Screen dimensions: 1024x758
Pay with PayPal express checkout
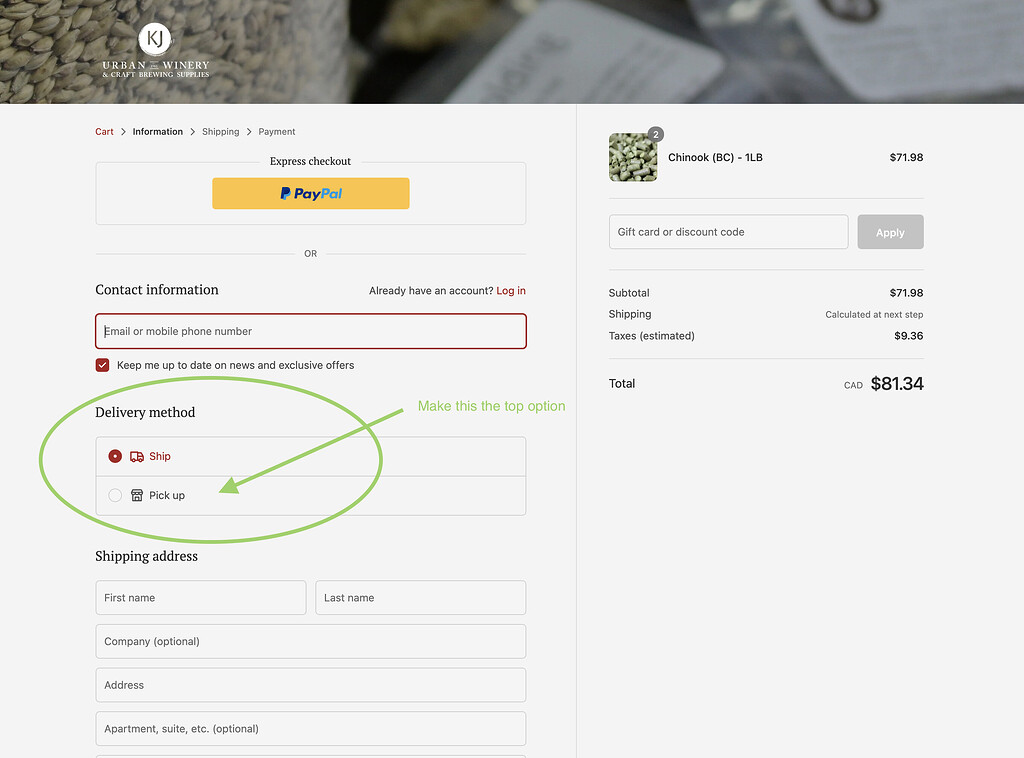click(311, 193)
